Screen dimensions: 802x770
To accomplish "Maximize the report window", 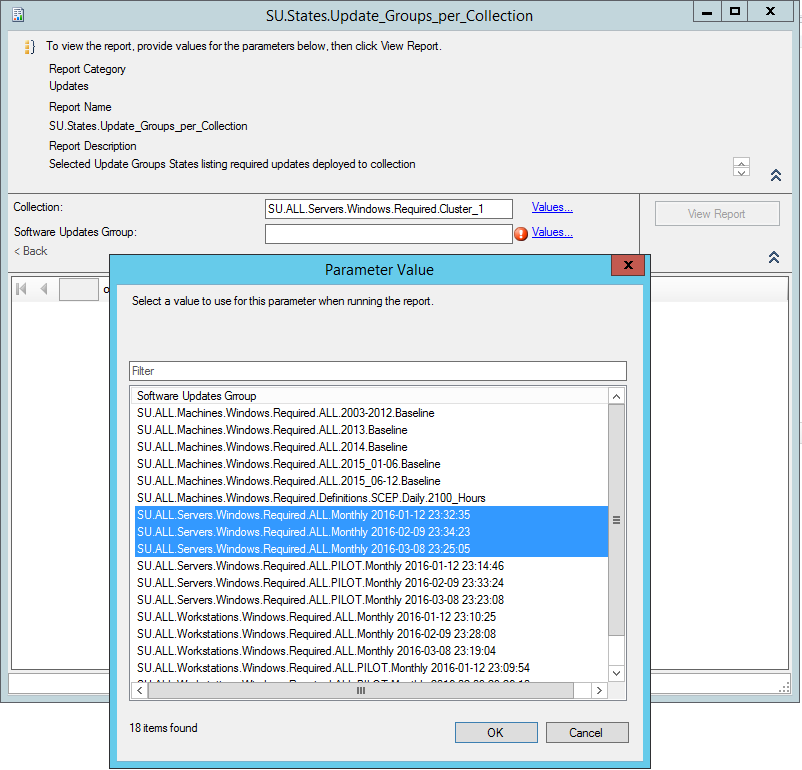I will 734,11.
